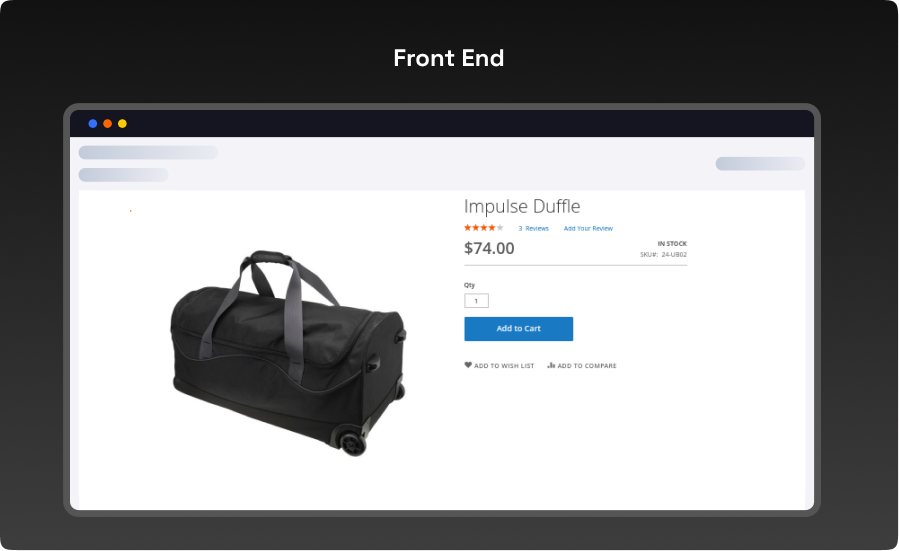Click the black duffle bag product image

pyautogui.click(x=288, y=352)
